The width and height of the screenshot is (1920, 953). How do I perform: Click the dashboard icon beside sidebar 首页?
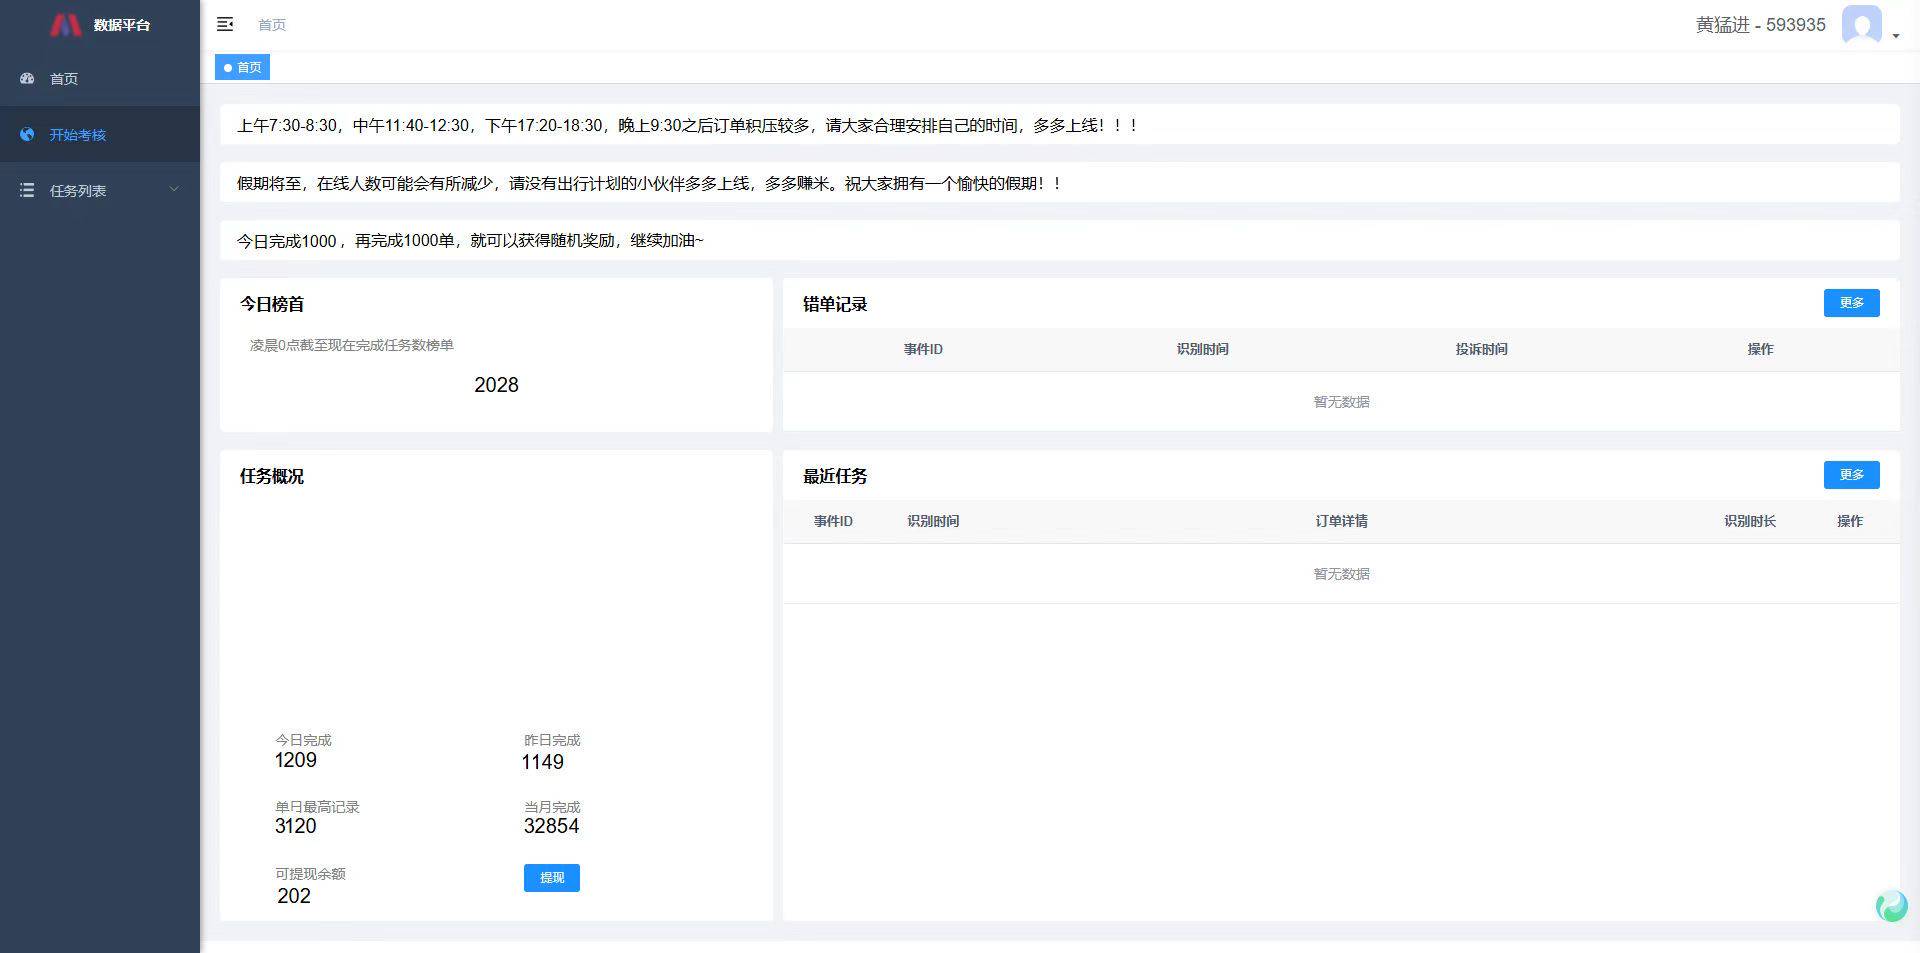pyautogui.click(x=27, y=78)
